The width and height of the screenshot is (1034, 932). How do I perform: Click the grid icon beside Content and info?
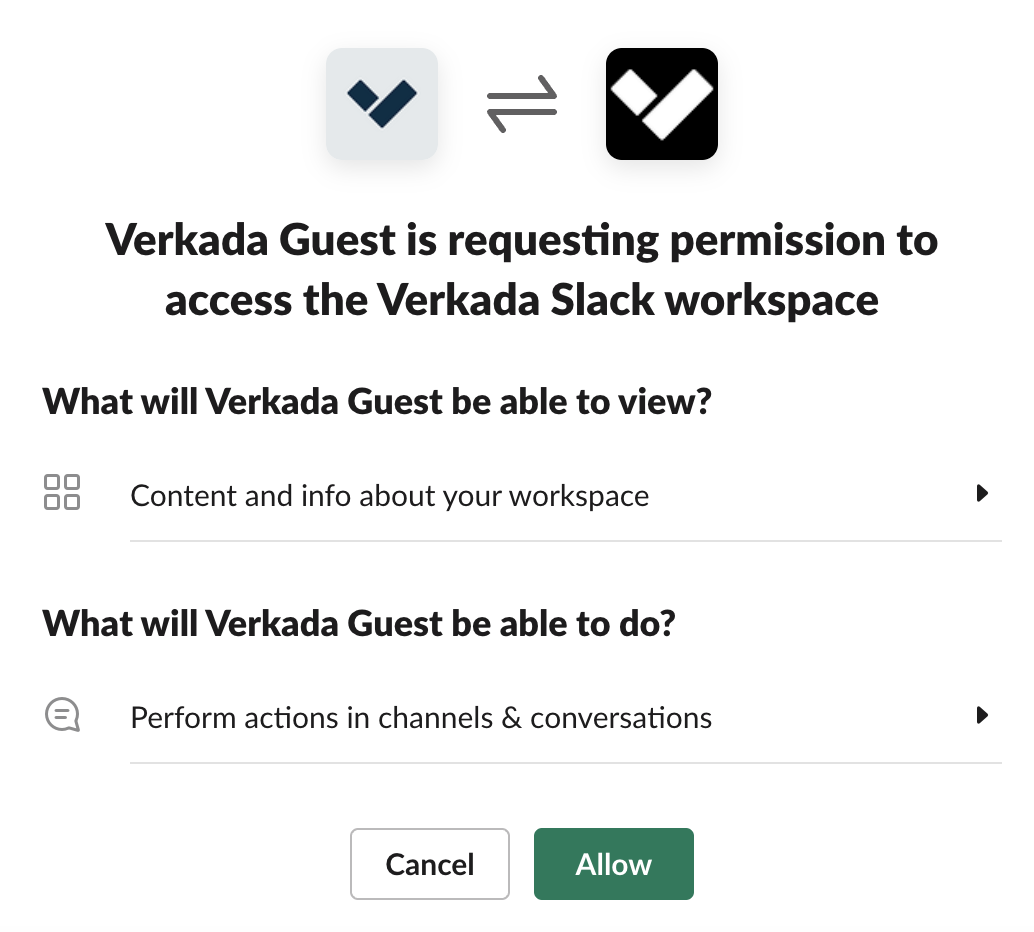click(x=62, y=493)
